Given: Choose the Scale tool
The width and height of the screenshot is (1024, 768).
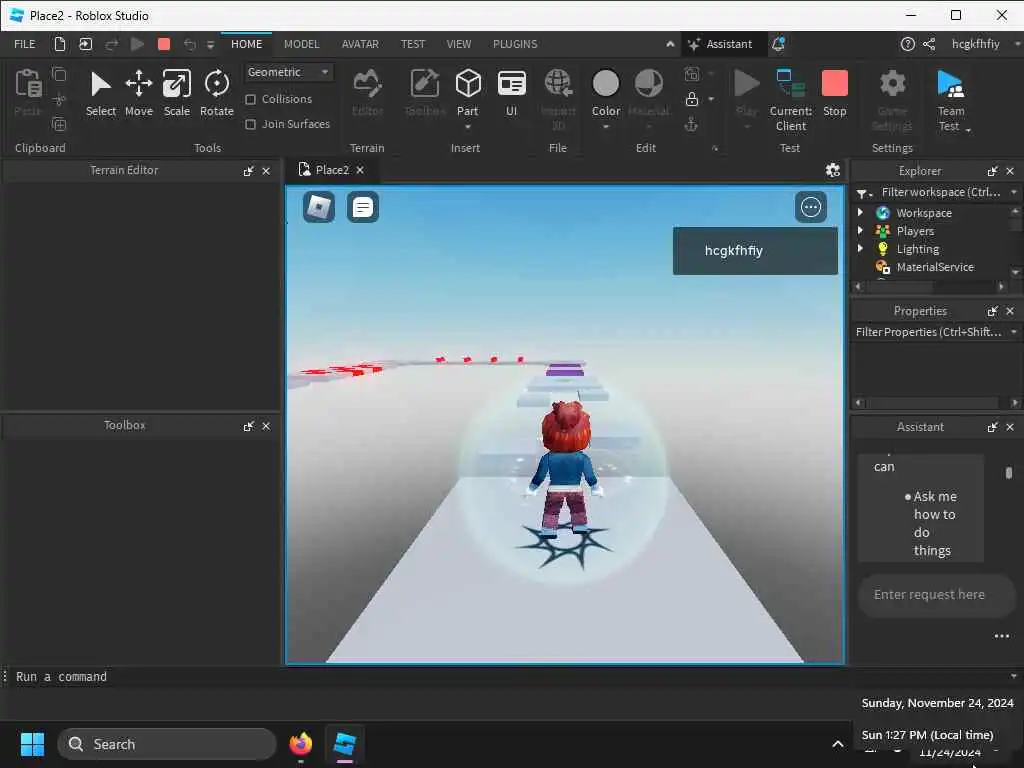Looking at the screenshot, I should pyautogui.click(x=176, y=93).
